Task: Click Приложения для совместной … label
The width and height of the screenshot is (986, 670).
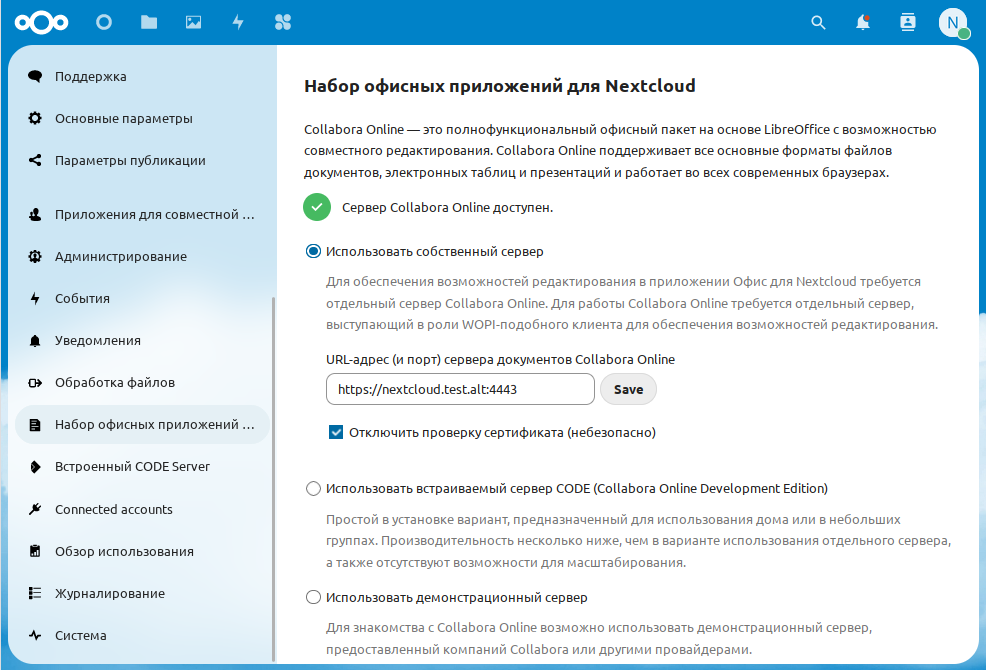Action: [x=155, y=215]
